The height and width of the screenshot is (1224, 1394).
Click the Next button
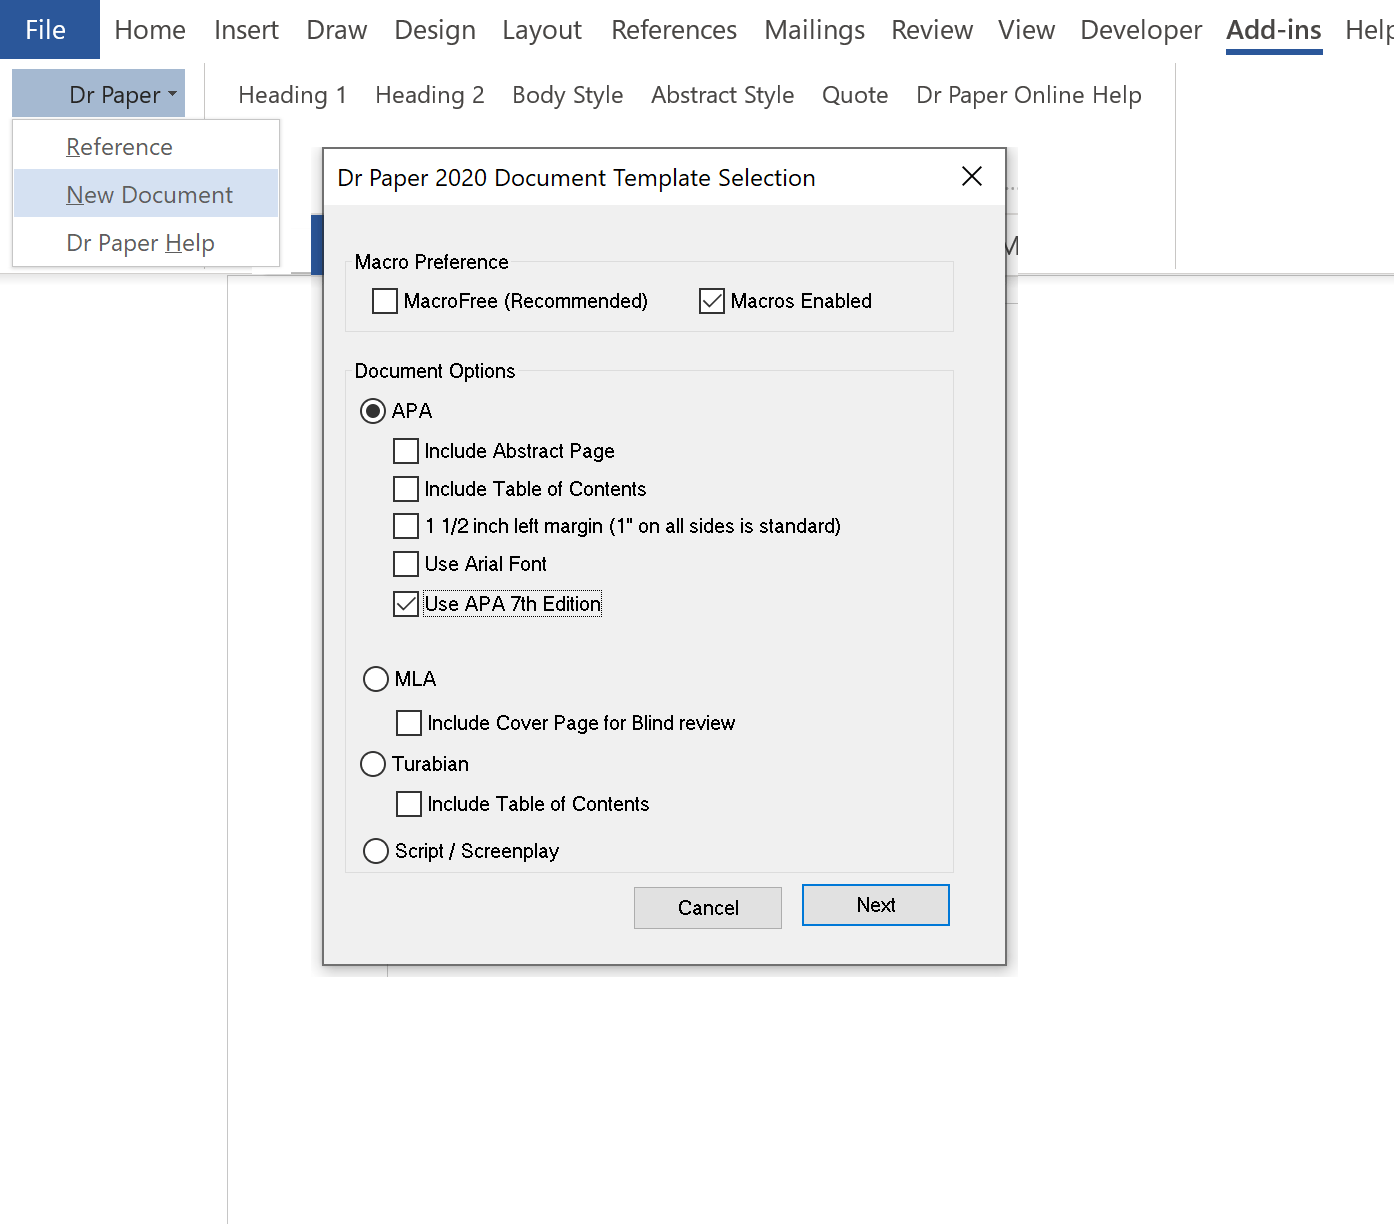tap(875, 905)
